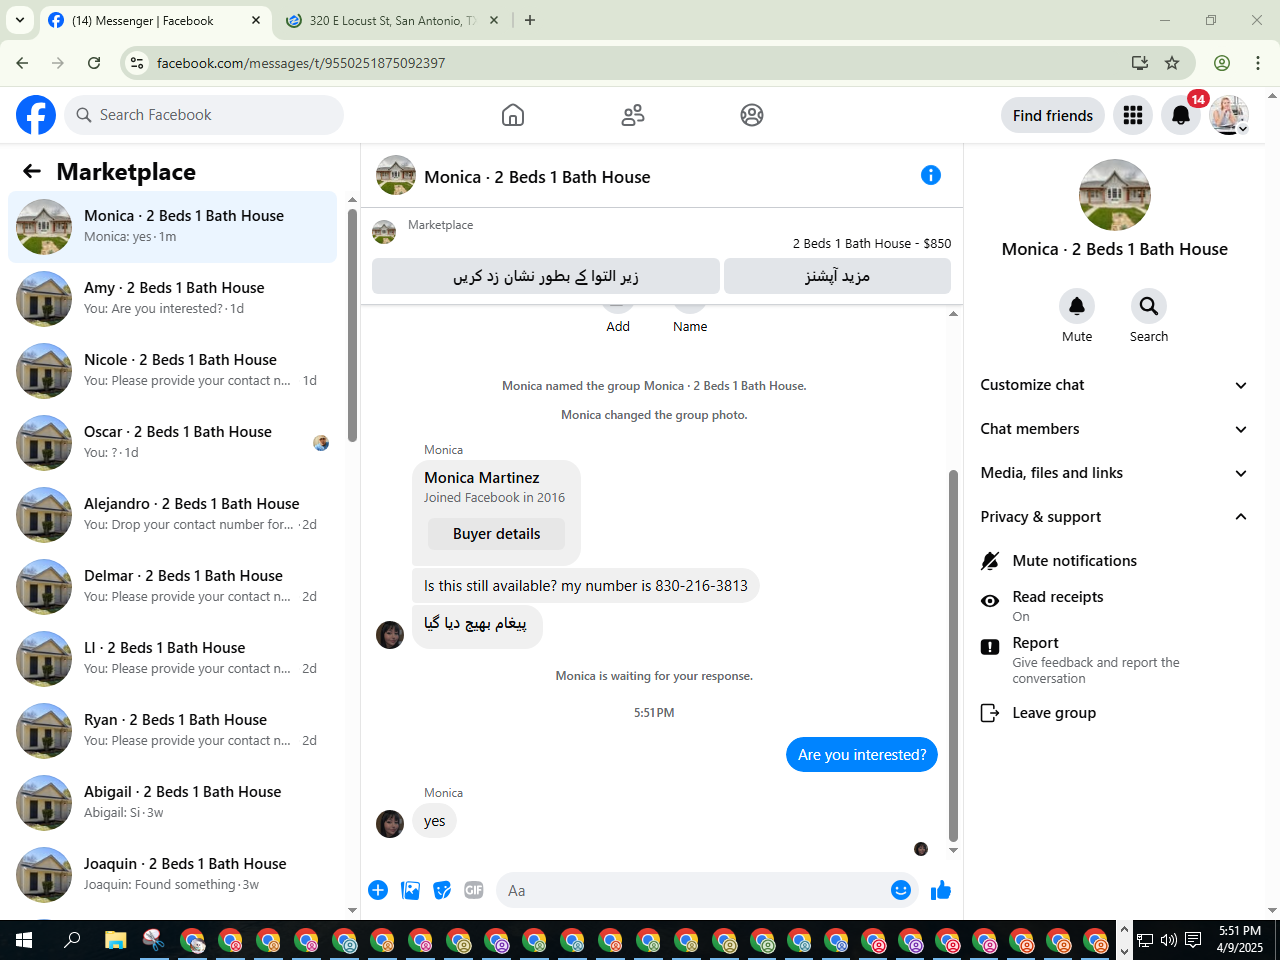Open Abigail's 2 Beds 1 Bath House chat

click(173, 803)
